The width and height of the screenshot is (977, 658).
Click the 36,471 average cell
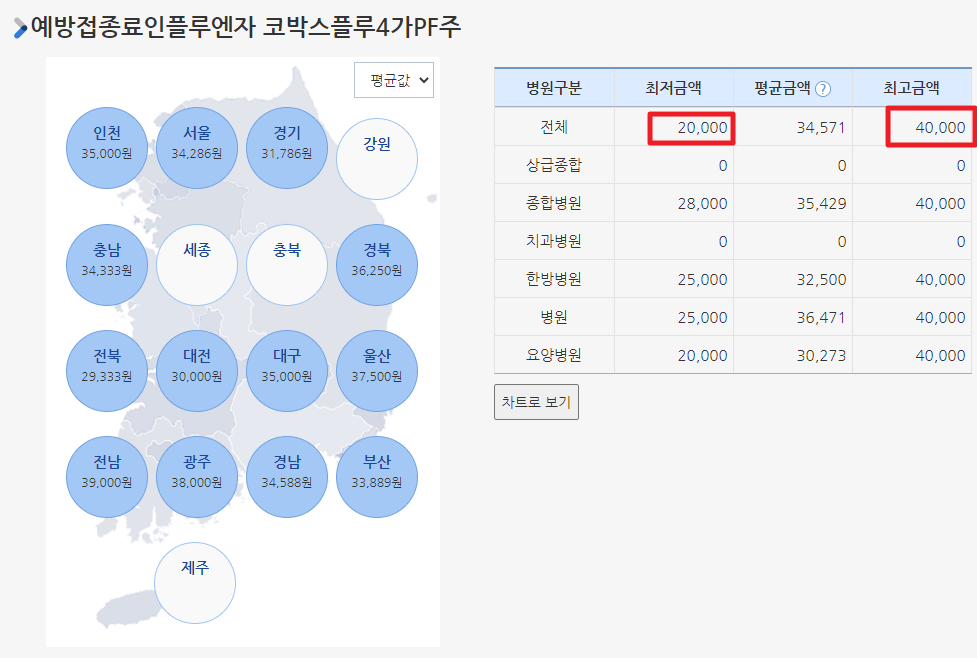tap(793, 317)
